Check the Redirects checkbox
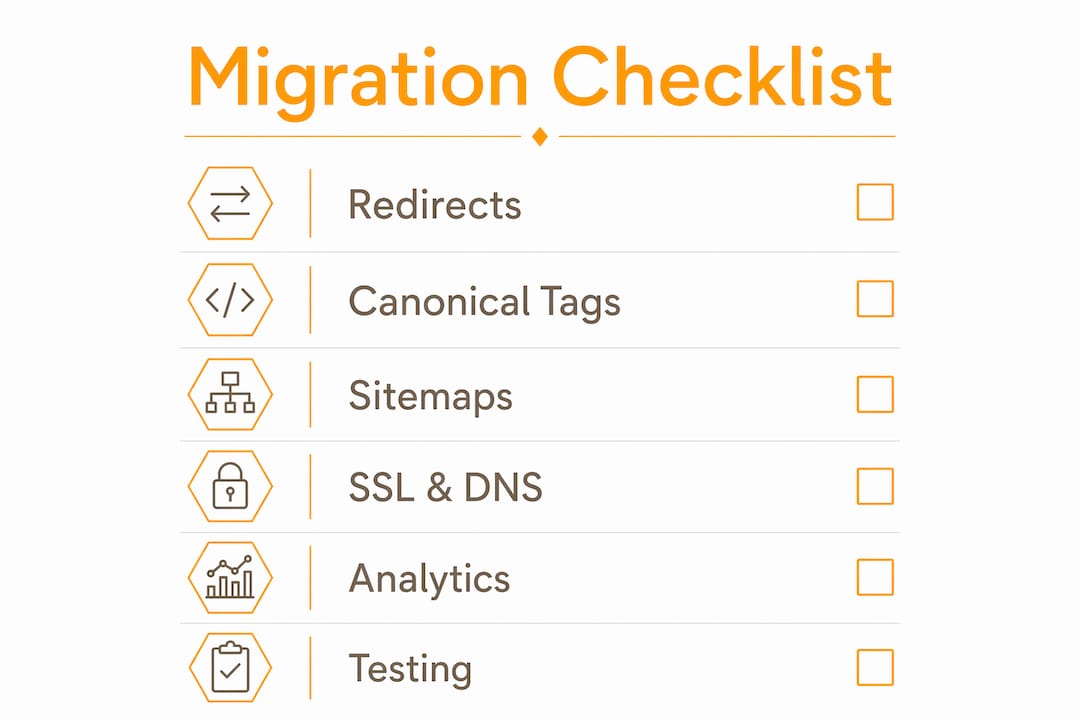1080x720 pixels. click(x=875, y=202)
